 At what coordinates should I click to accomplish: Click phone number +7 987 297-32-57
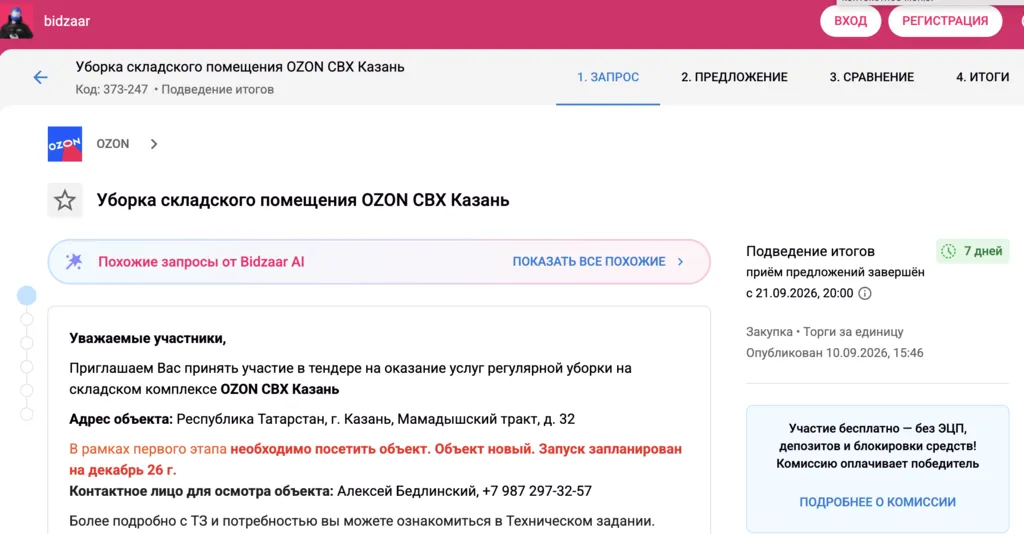click(x=537, y=491)
